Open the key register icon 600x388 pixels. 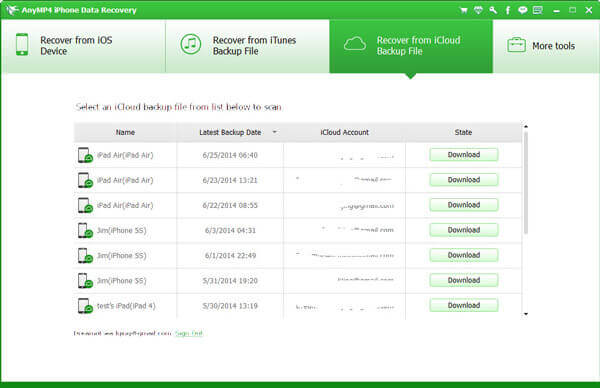click(x=493, y=10)
